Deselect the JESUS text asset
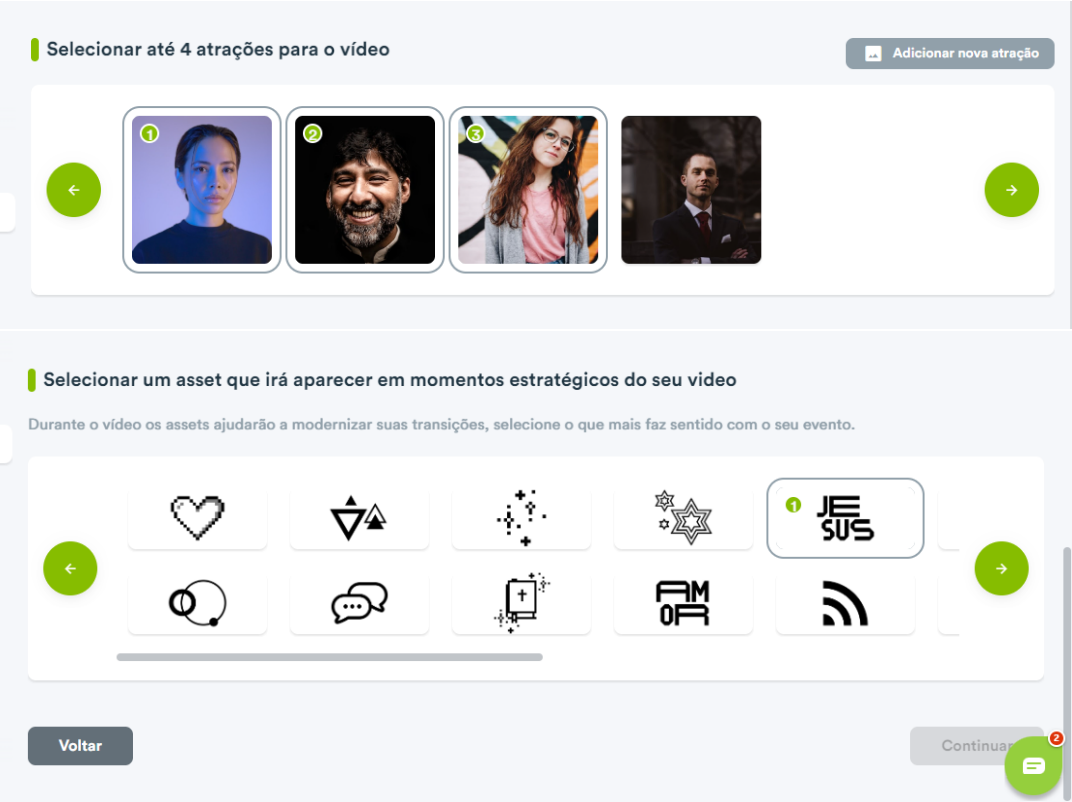The image size is (1072, 802). (x=845, y=518)
